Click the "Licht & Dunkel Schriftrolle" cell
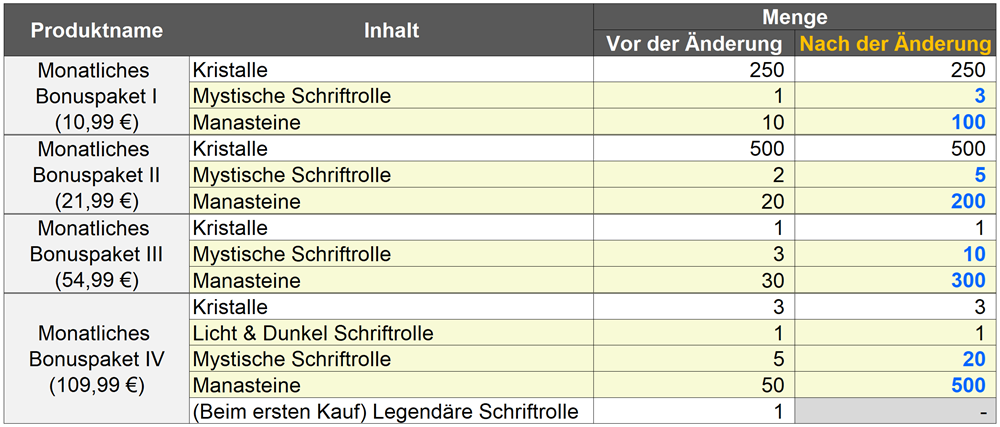Screen dimensions: 1000x427 (x=313, y=333)
